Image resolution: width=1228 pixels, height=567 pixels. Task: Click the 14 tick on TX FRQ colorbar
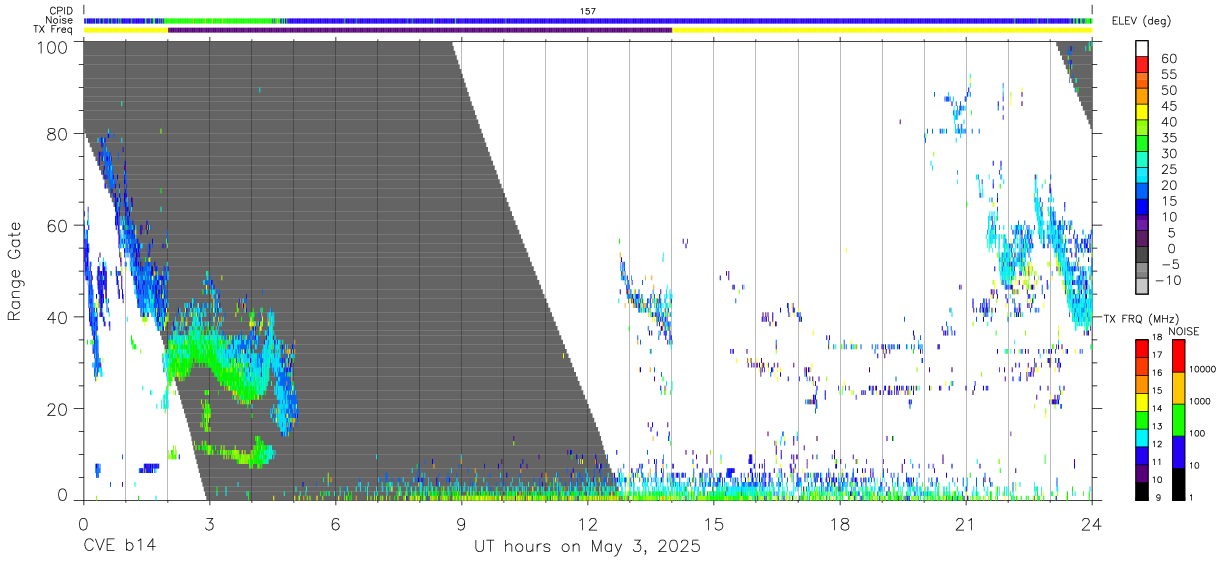tap(1158, 408)
